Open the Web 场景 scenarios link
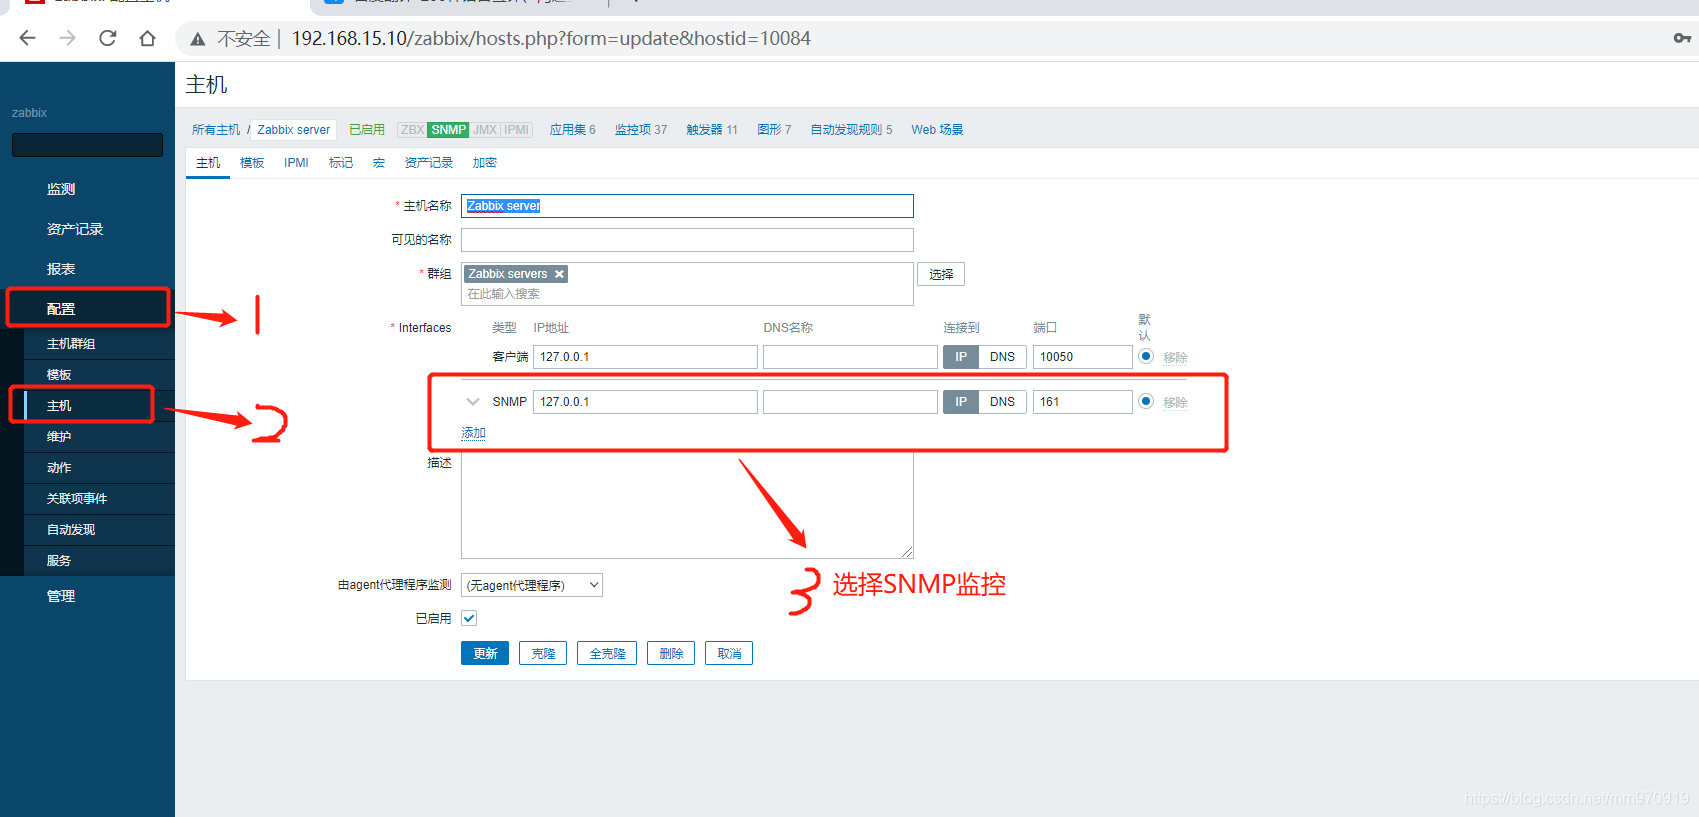 pos(937,130)
